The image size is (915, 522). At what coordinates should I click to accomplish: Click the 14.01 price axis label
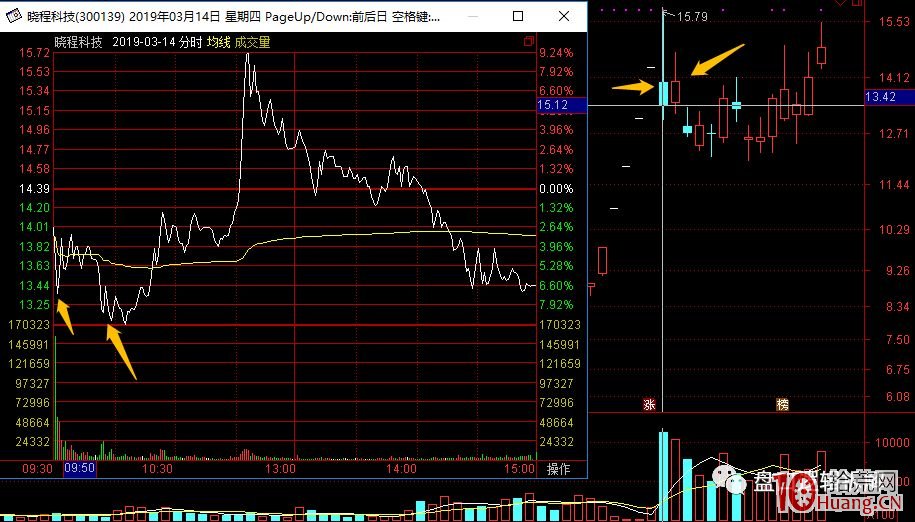pyautogui.click(x=34, y=227)
